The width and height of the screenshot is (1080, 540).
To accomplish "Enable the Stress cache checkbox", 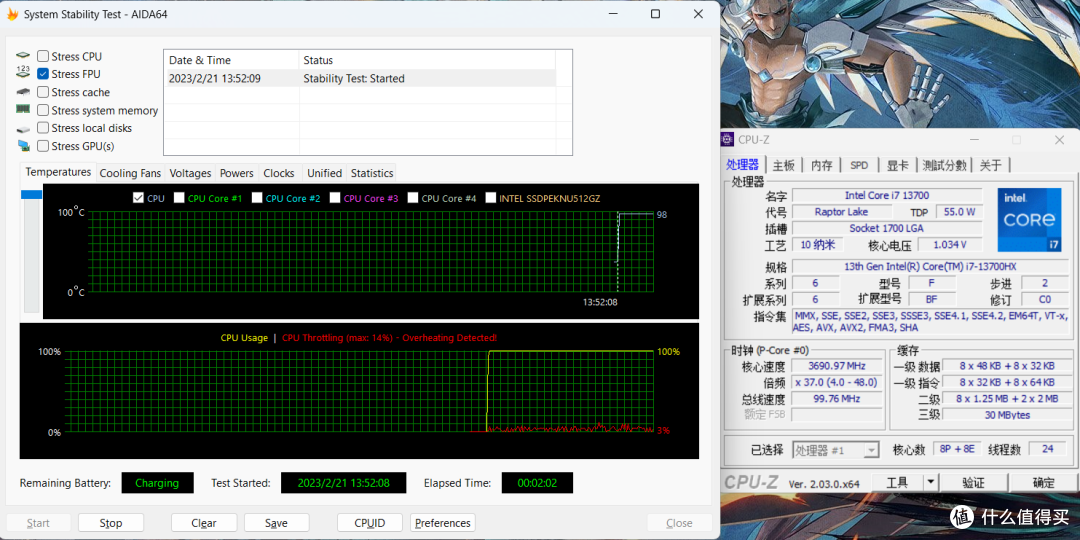I will [x=43, y=92].
